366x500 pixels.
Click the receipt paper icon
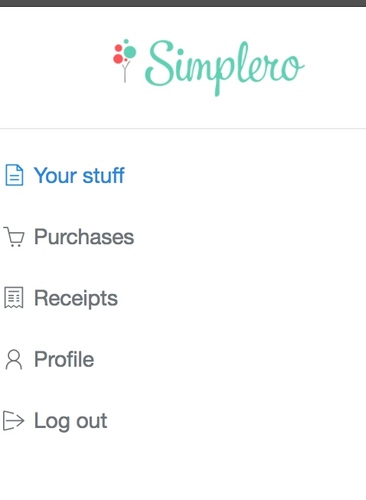(x=14, y=298)
